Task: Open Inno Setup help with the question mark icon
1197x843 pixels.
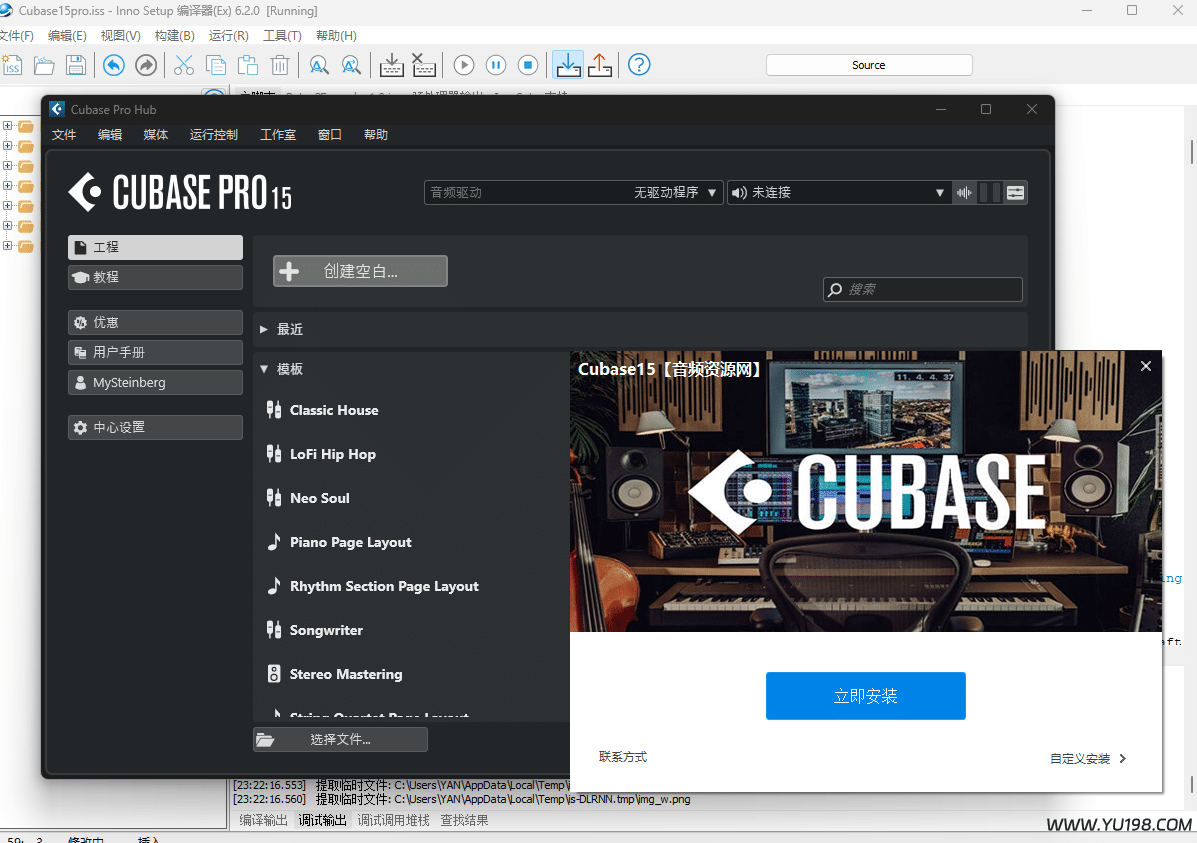Action: tap(639, 64)
